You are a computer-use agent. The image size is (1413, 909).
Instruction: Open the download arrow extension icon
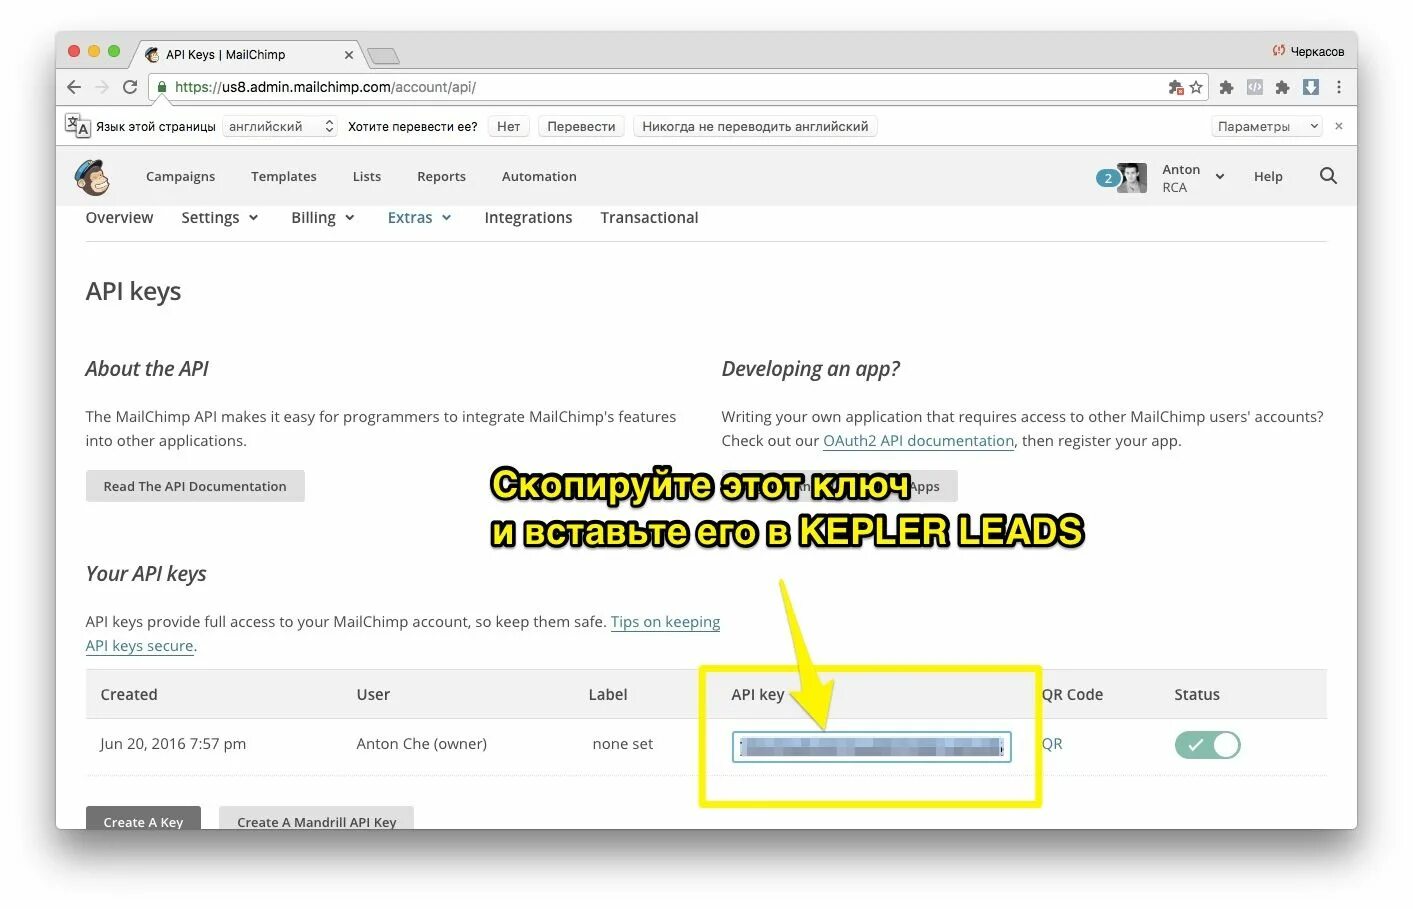[1311, 87]
